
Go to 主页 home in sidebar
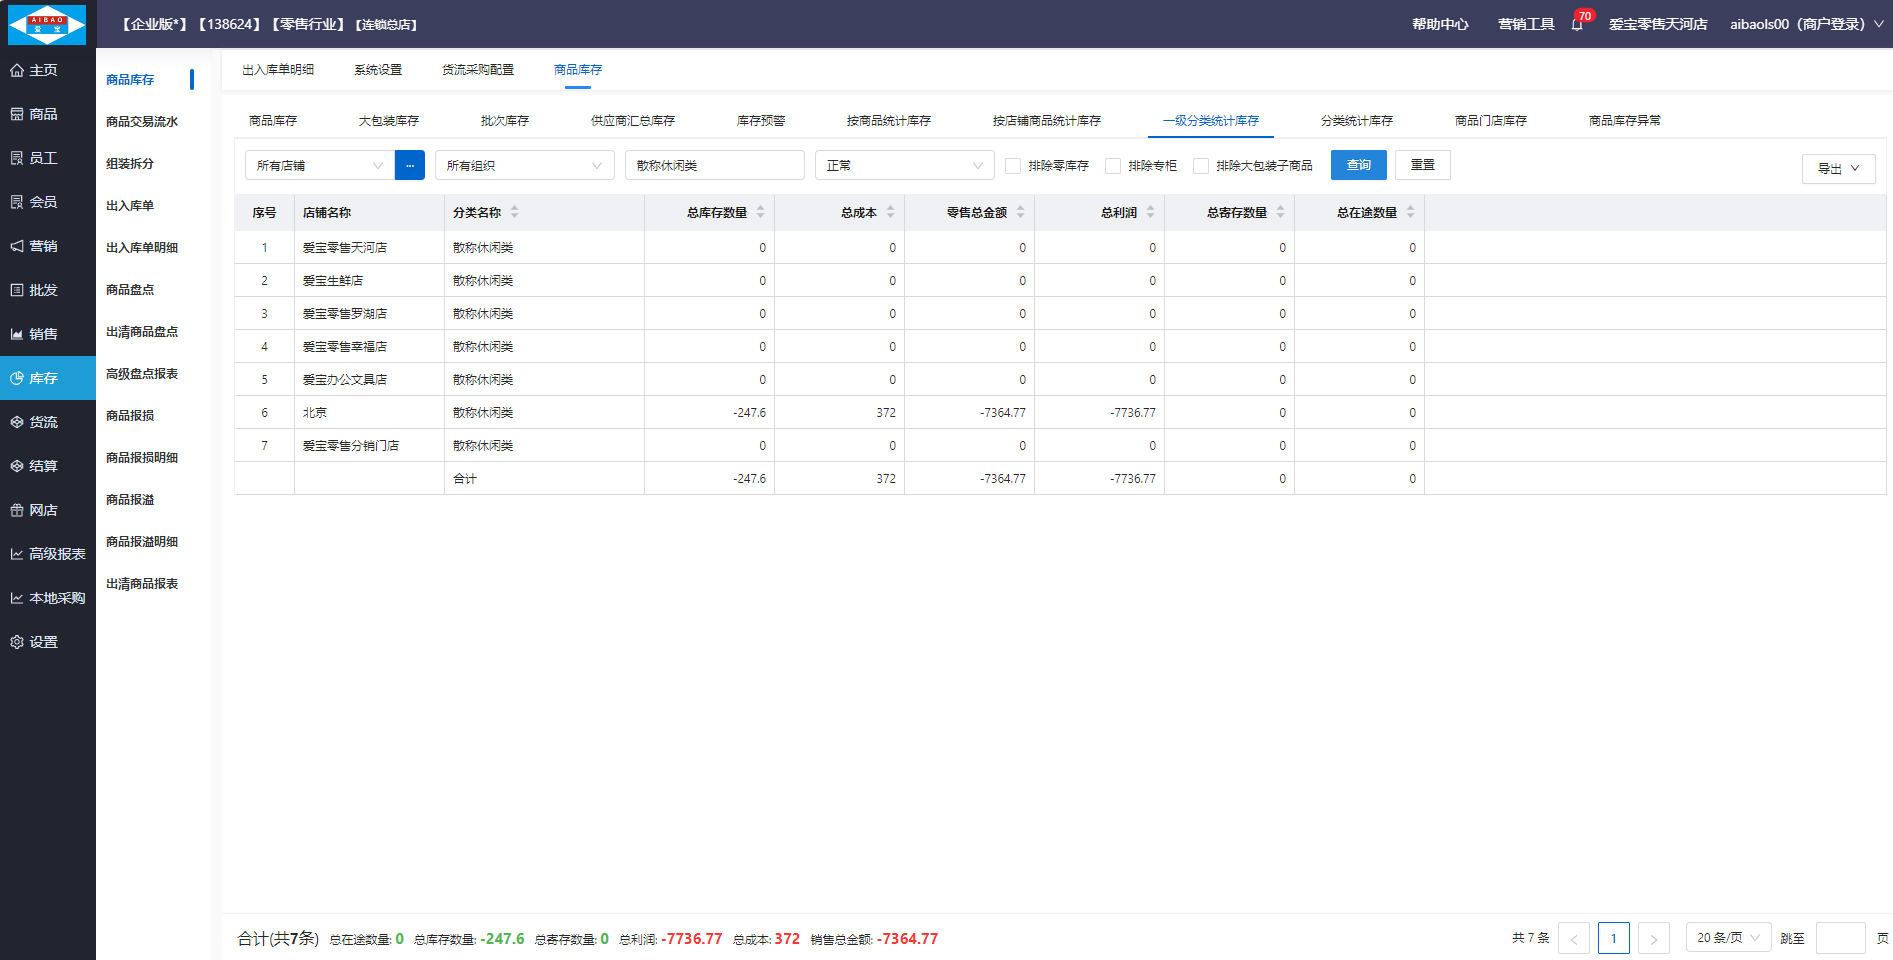tap(48, 70)
